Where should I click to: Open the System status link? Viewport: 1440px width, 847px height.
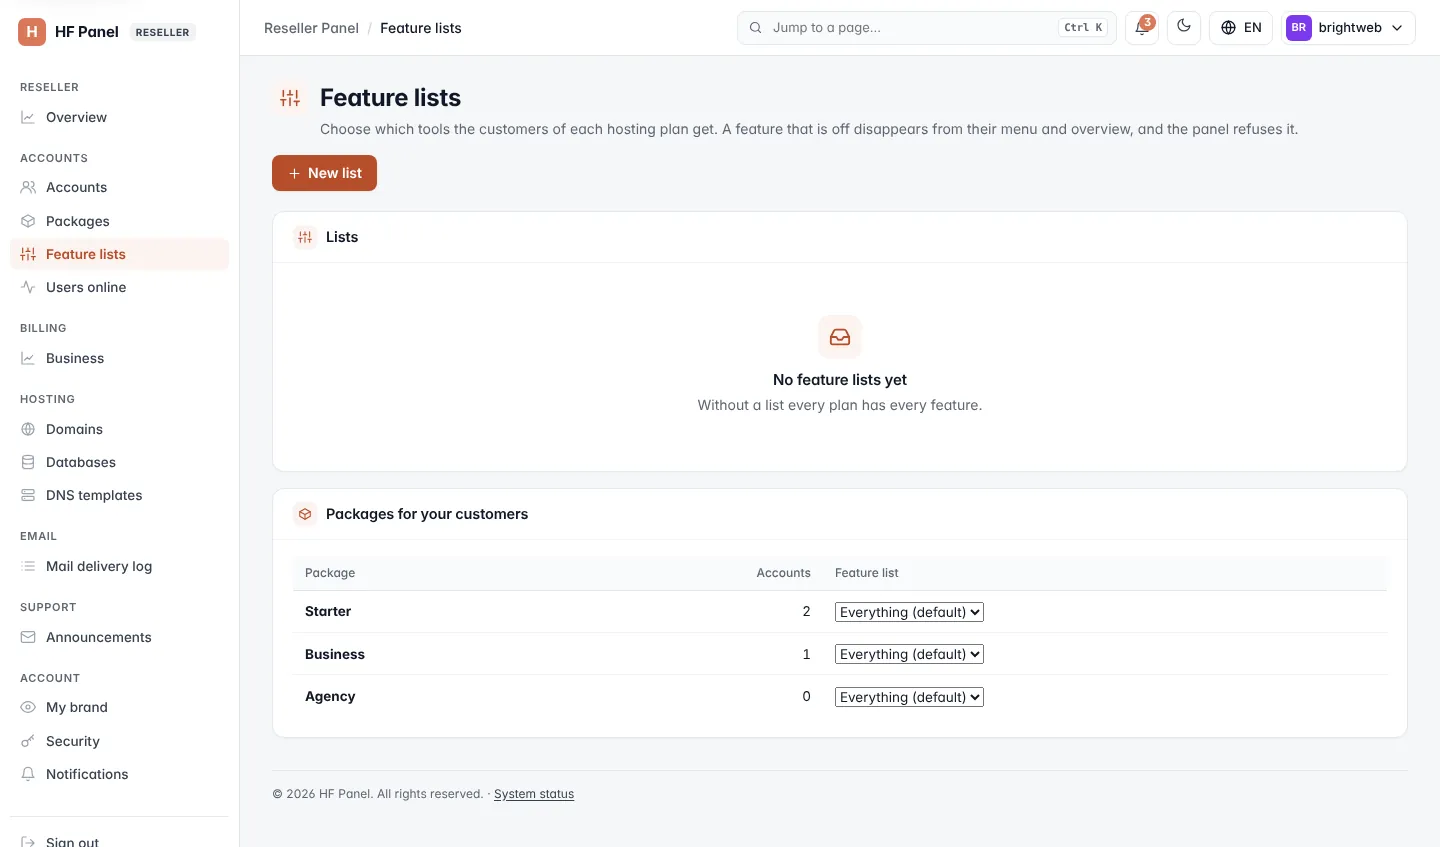(x=534, y=794)
